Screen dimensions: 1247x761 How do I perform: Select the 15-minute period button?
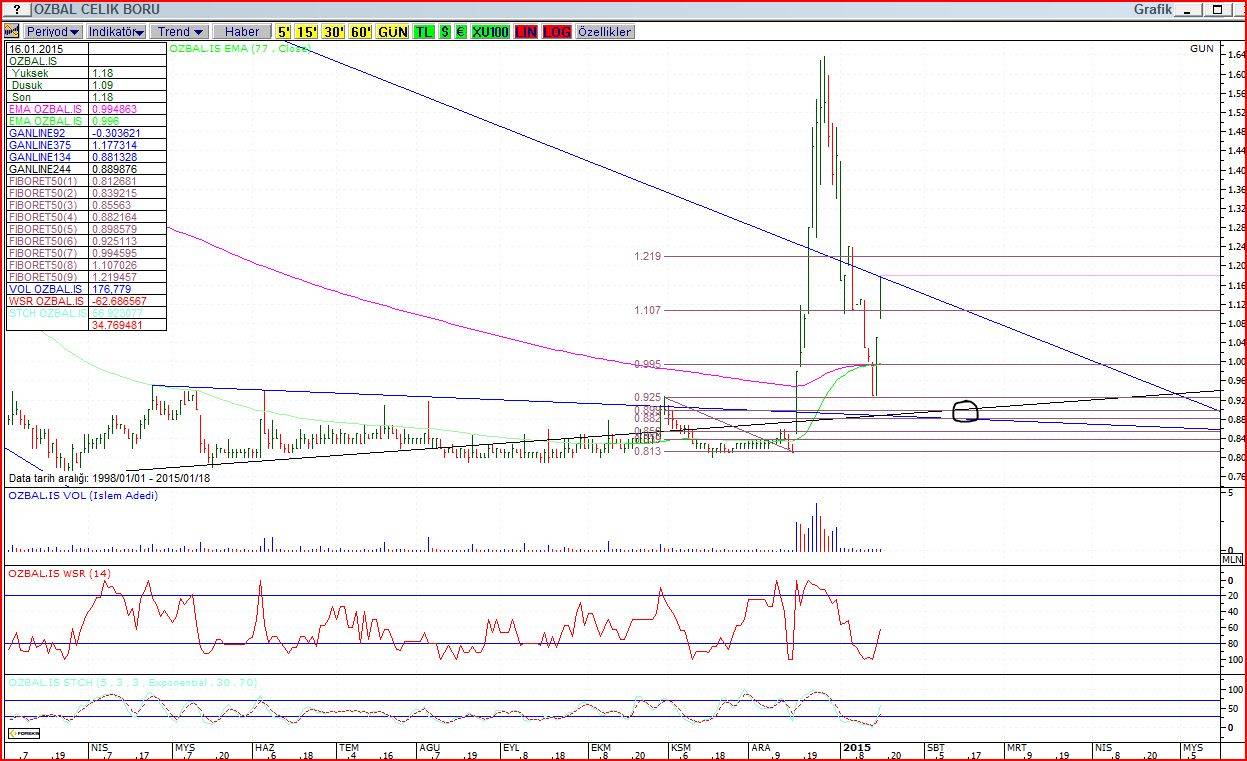307,32
